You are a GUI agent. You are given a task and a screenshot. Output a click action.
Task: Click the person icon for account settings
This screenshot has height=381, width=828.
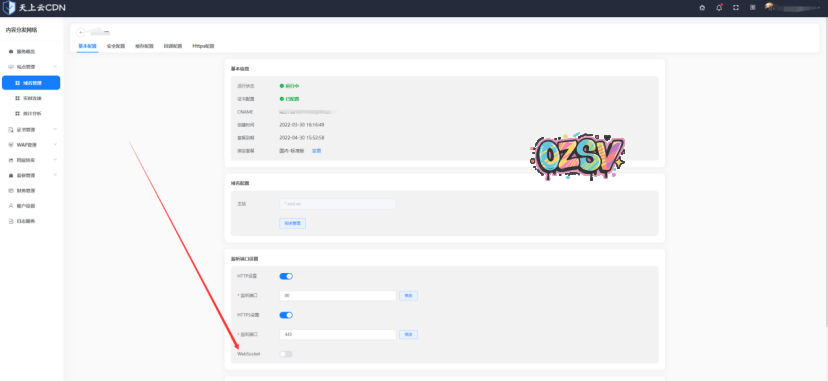coord(11,206)
